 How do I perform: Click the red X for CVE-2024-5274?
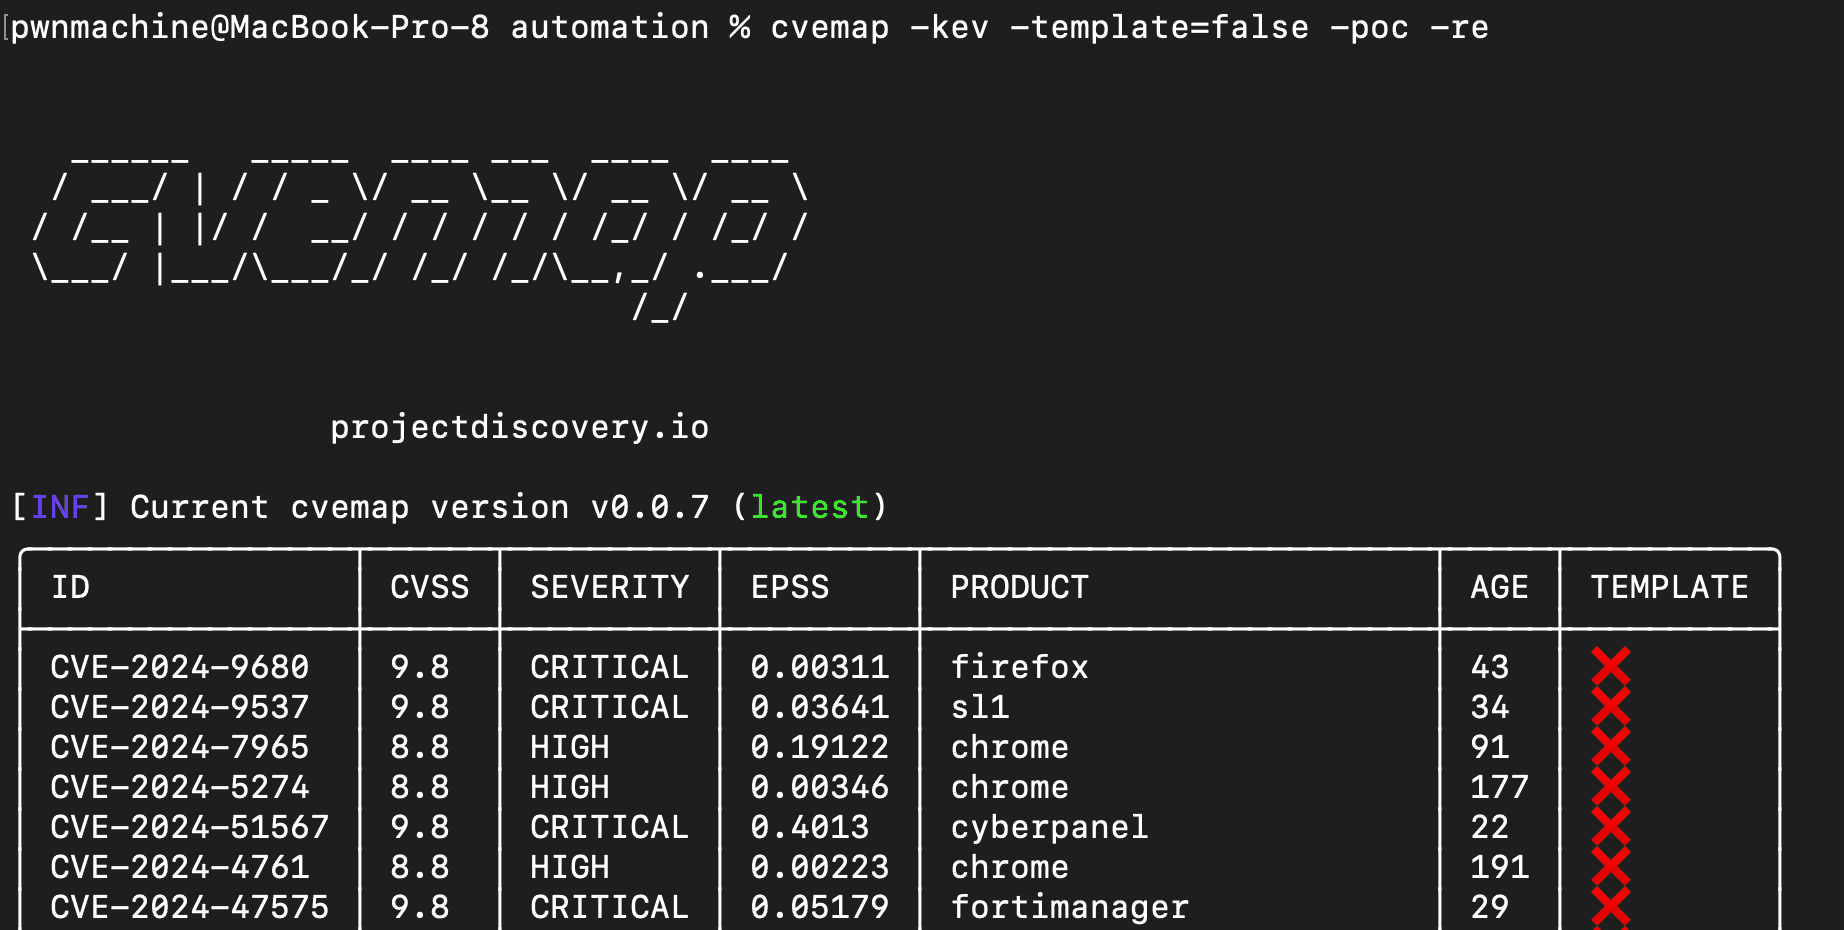[1610, 787]
